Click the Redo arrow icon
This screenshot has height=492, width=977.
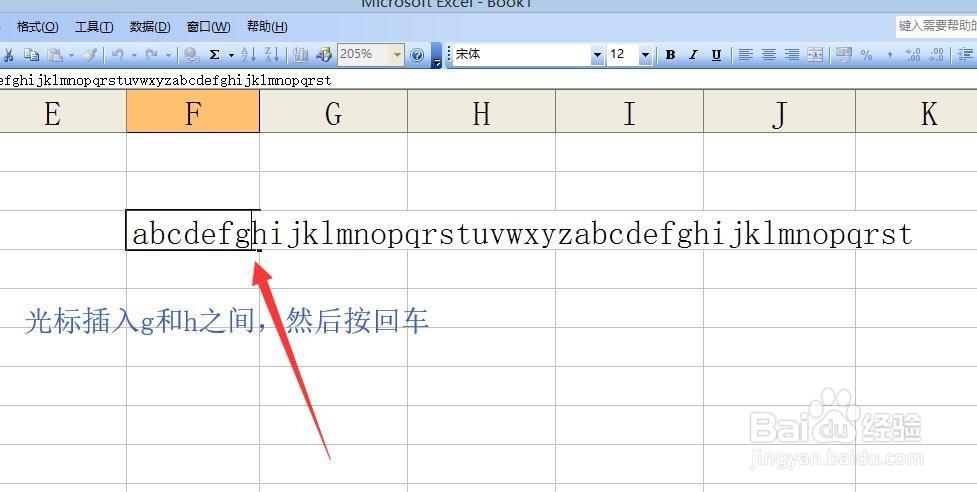pos(151,55)
